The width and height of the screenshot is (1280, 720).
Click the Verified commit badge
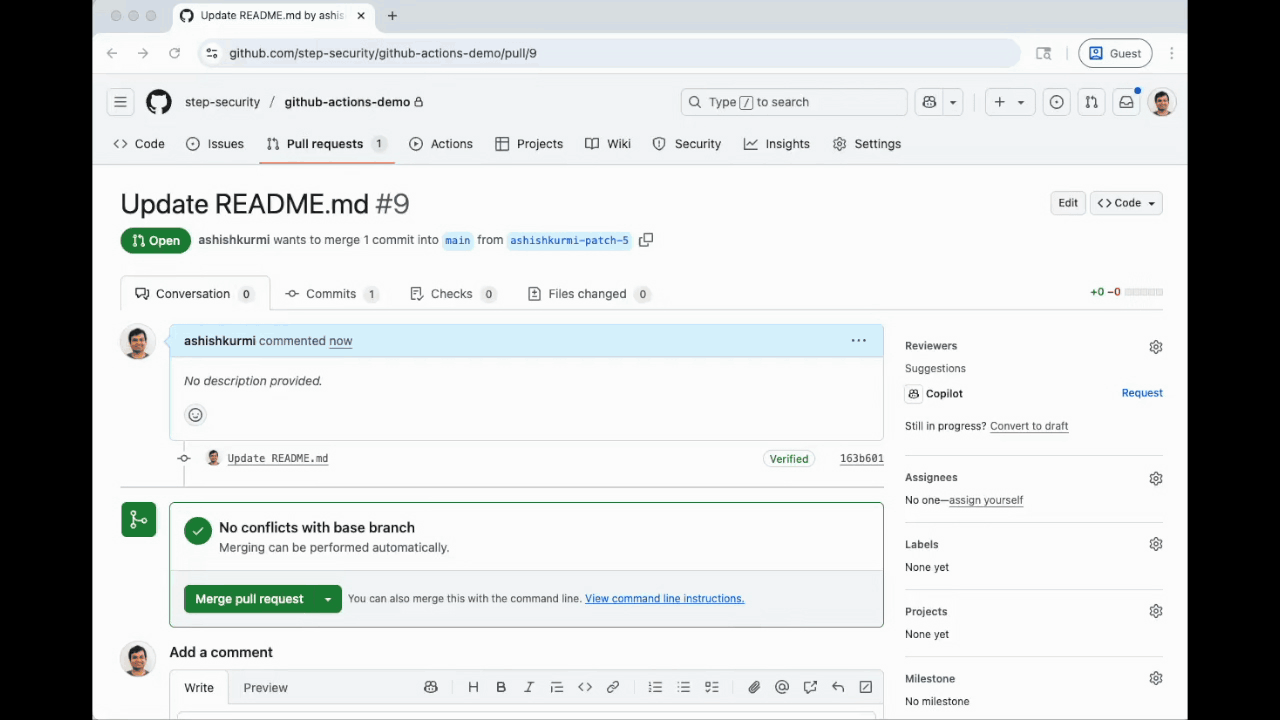(789, 459)
